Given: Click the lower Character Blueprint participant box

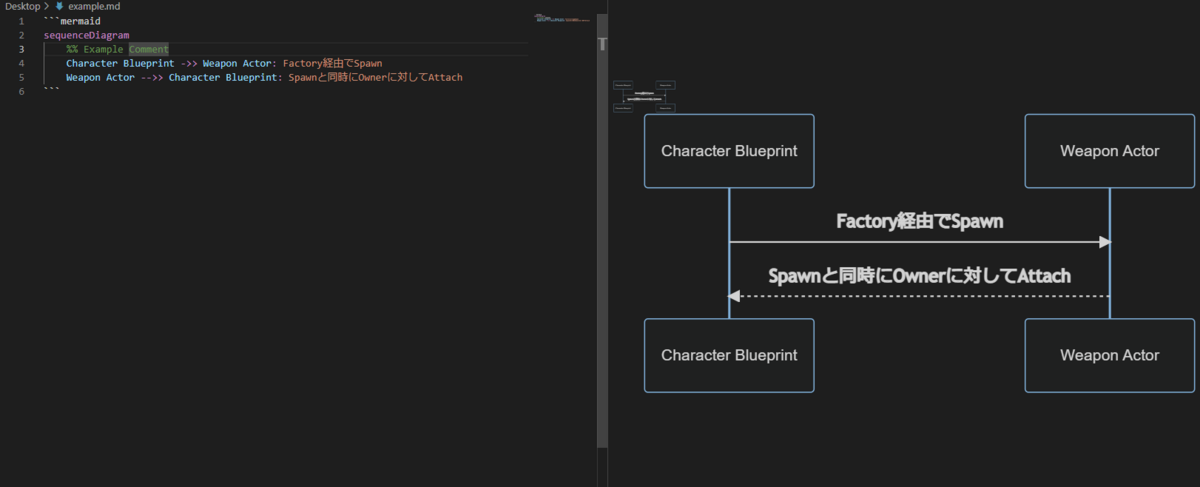Looking at the screenshot, I should (x=728, y=355).
